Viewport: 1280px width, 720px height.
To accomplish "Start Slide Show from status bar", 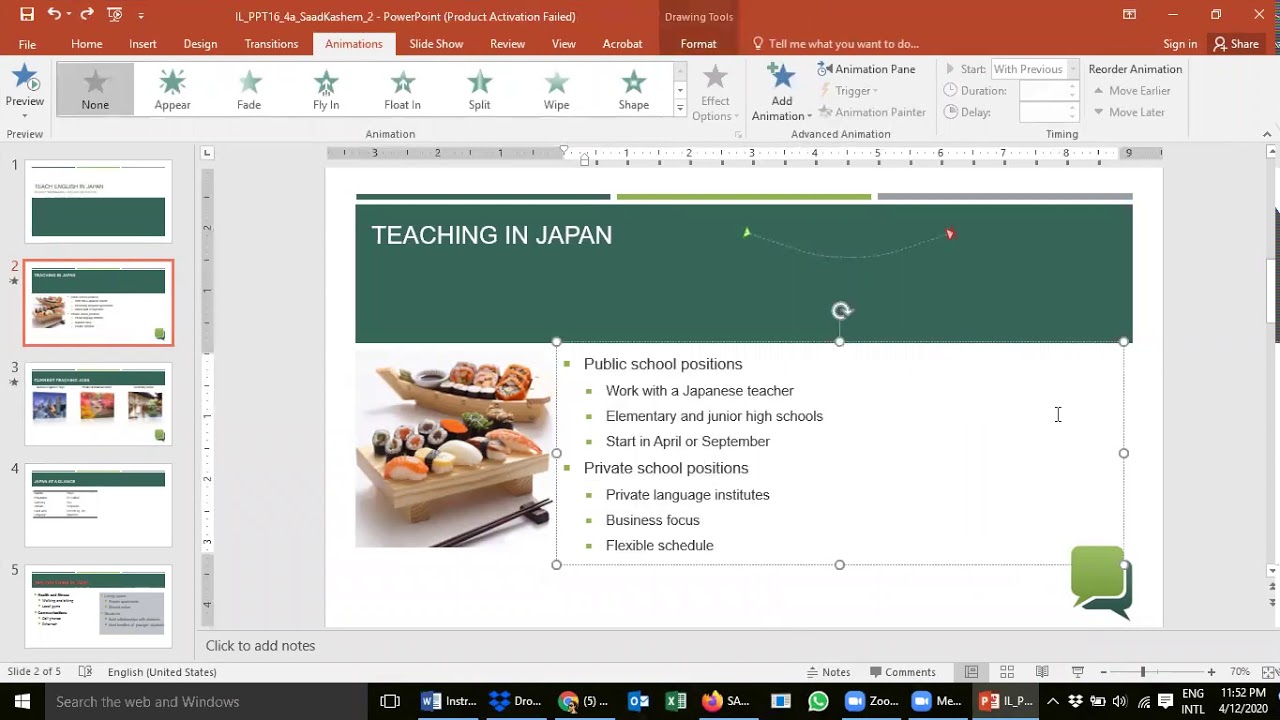I will pos(1077,672).
